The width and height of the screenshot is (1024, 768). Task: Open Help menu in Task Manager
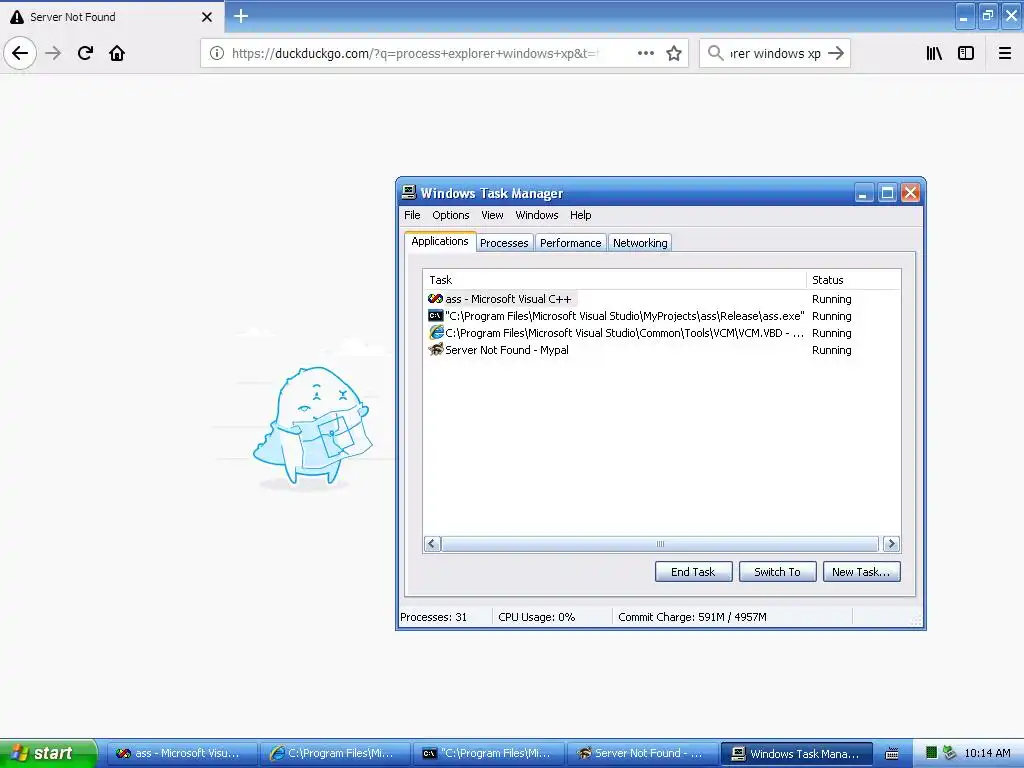[581, 215]
